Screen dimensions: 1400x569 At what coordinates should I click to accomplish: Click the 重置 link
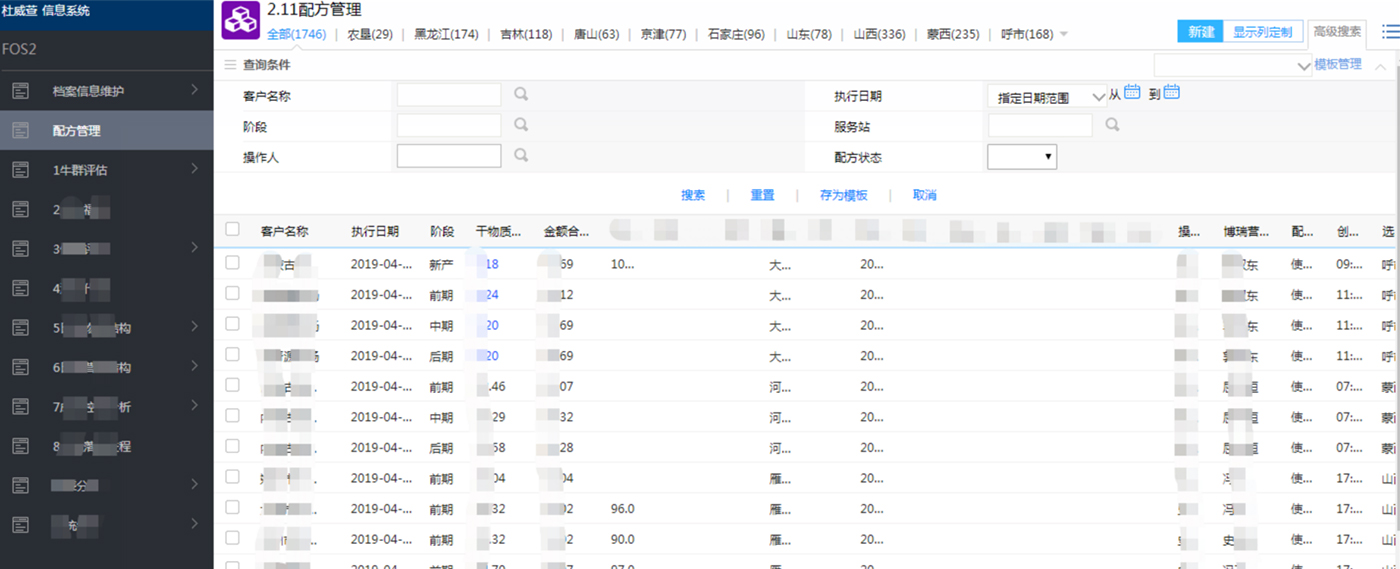(x=762, y=195)
